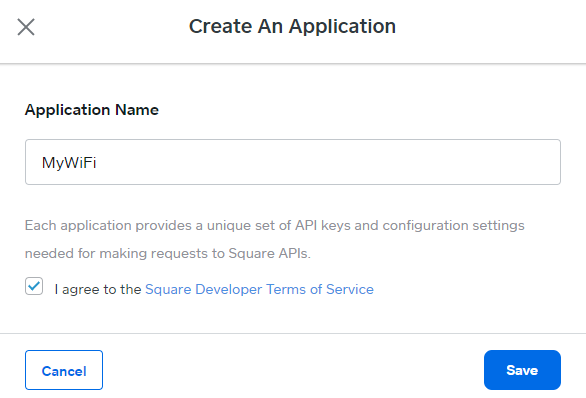Save the new MyWiFi application
The width and height of the screenshot is (586, 398).
pos(522,370)
